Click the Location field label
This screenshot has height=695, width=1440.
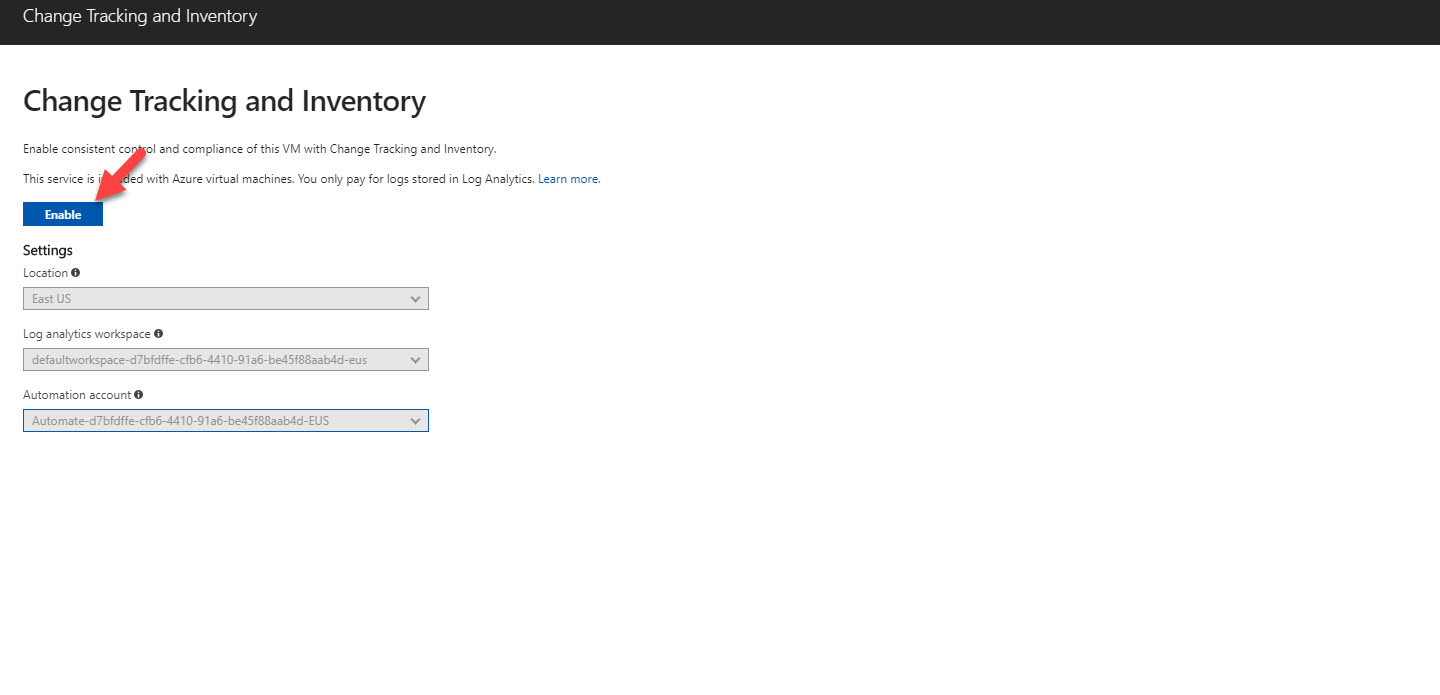click(45, 273)
